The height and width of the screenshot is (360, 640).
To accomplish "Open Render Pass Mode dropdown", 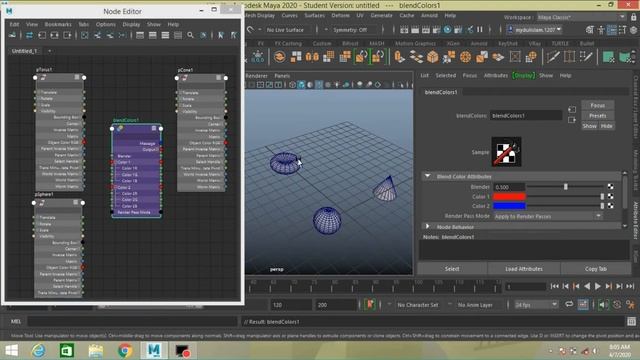I will (548, 216).
